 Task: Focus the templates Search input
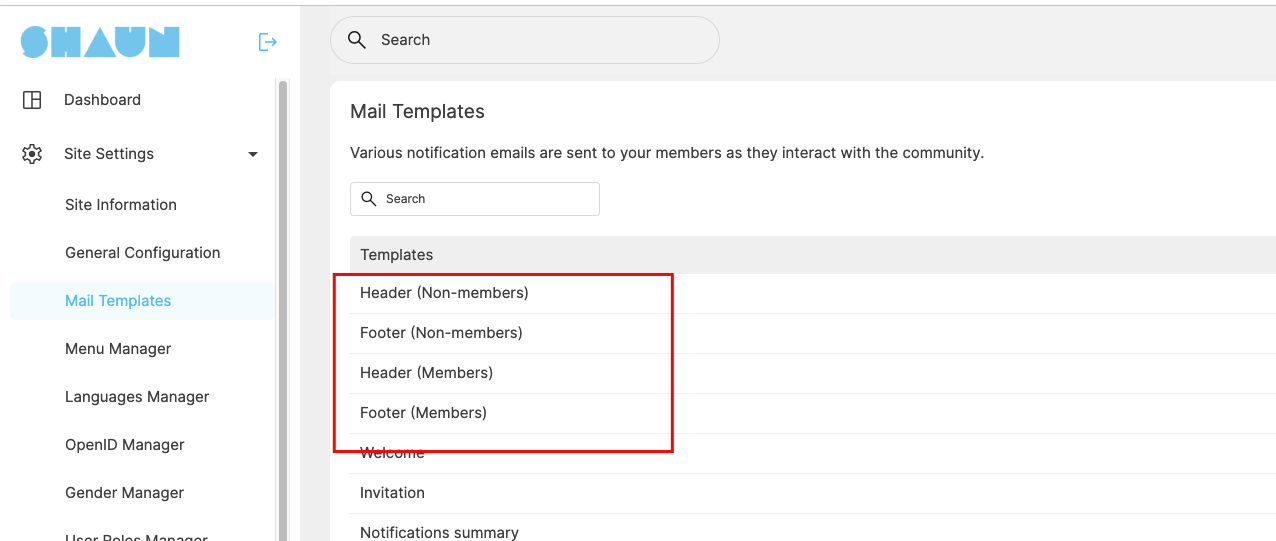click(x=475, y=199)
